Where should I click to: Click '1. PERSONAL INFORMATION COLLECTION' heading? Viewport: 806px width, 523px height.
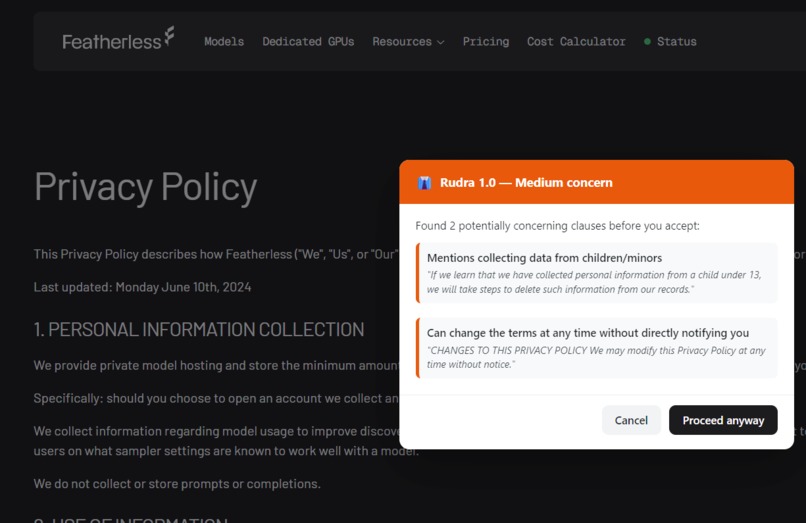pos(199,330)
